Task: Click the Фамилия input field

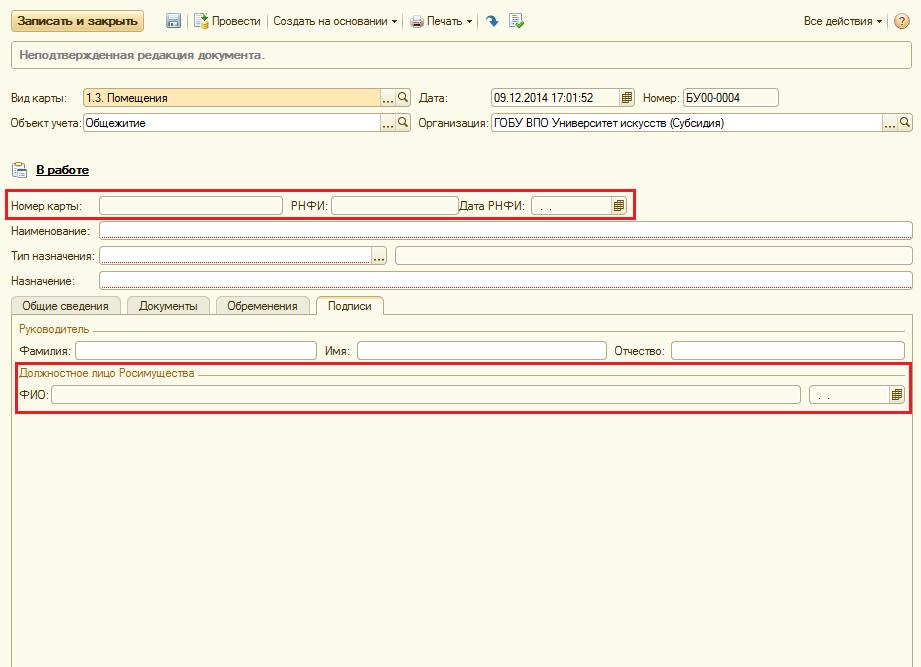Action: [x=196, y=351]
